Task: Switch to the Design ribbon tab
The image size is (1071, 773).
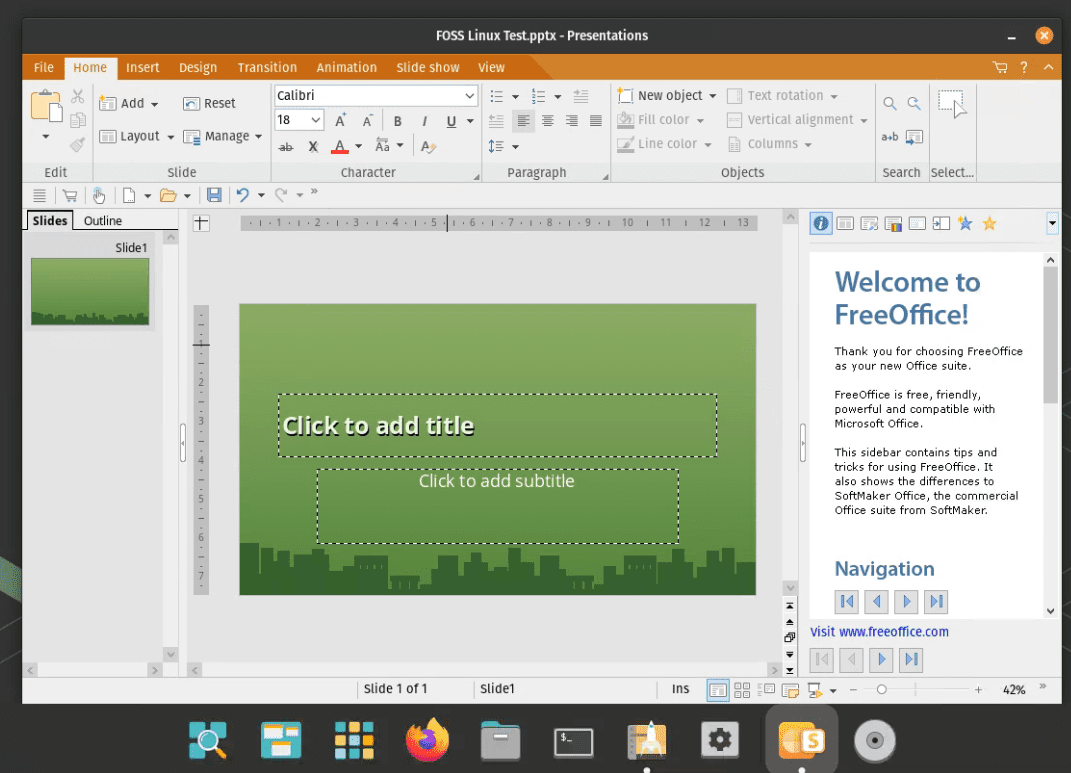Action: 198,67
